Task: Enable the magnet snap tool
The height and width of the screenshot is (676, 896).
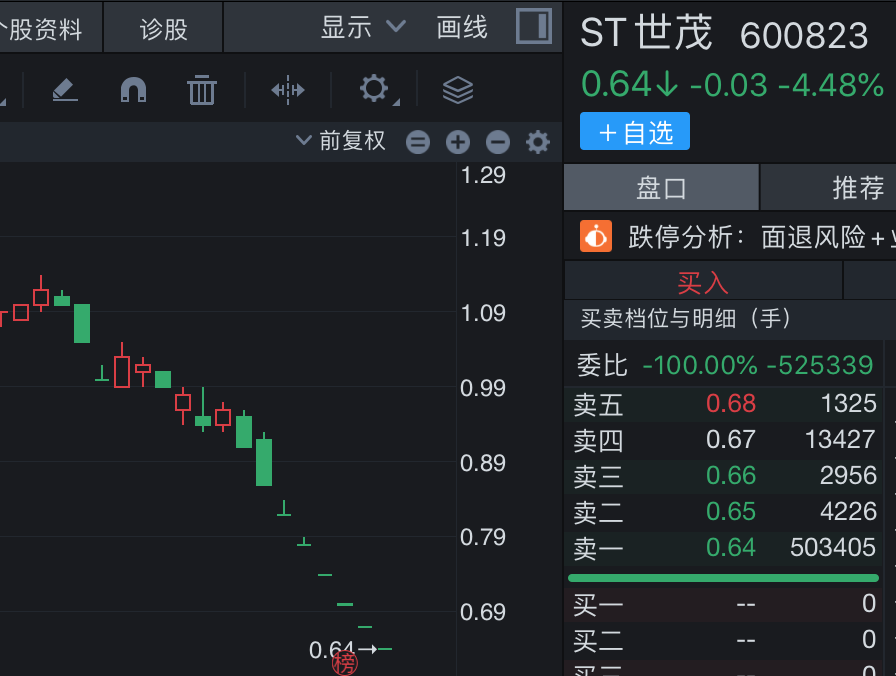Action: 133,90
